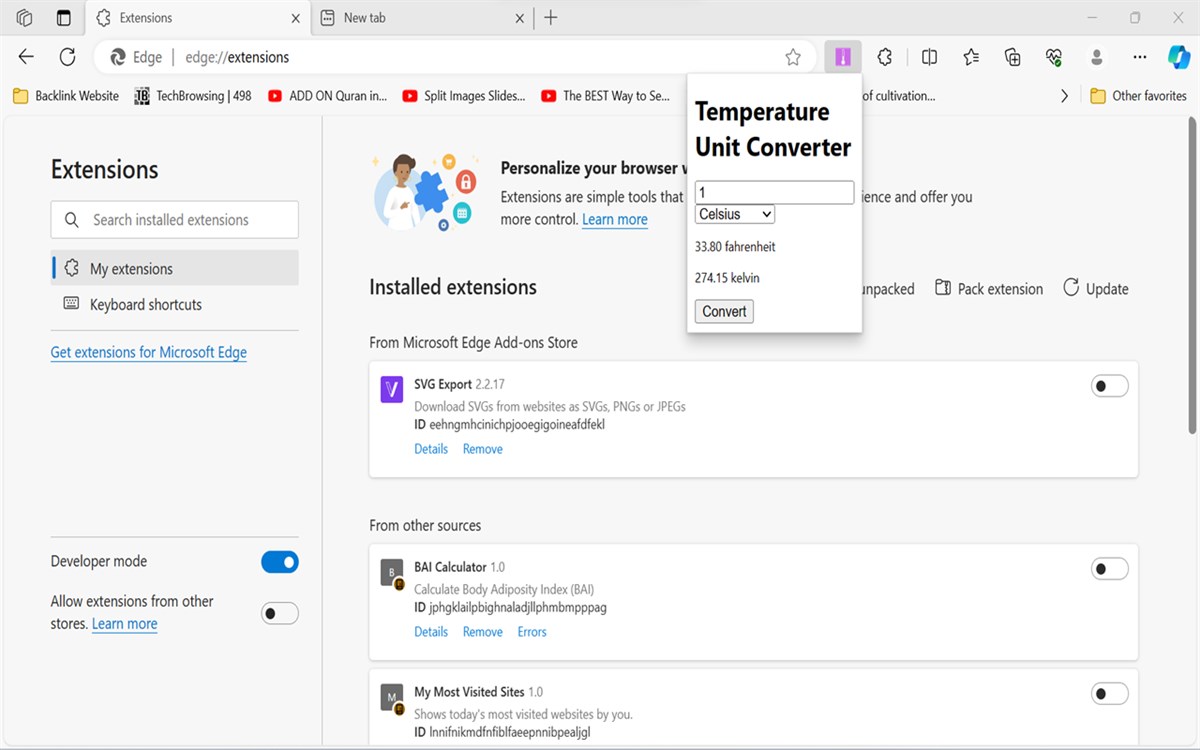Enable Allow extensions from other stores
The height and width of the screenshot is (750, 1200).
280,613
